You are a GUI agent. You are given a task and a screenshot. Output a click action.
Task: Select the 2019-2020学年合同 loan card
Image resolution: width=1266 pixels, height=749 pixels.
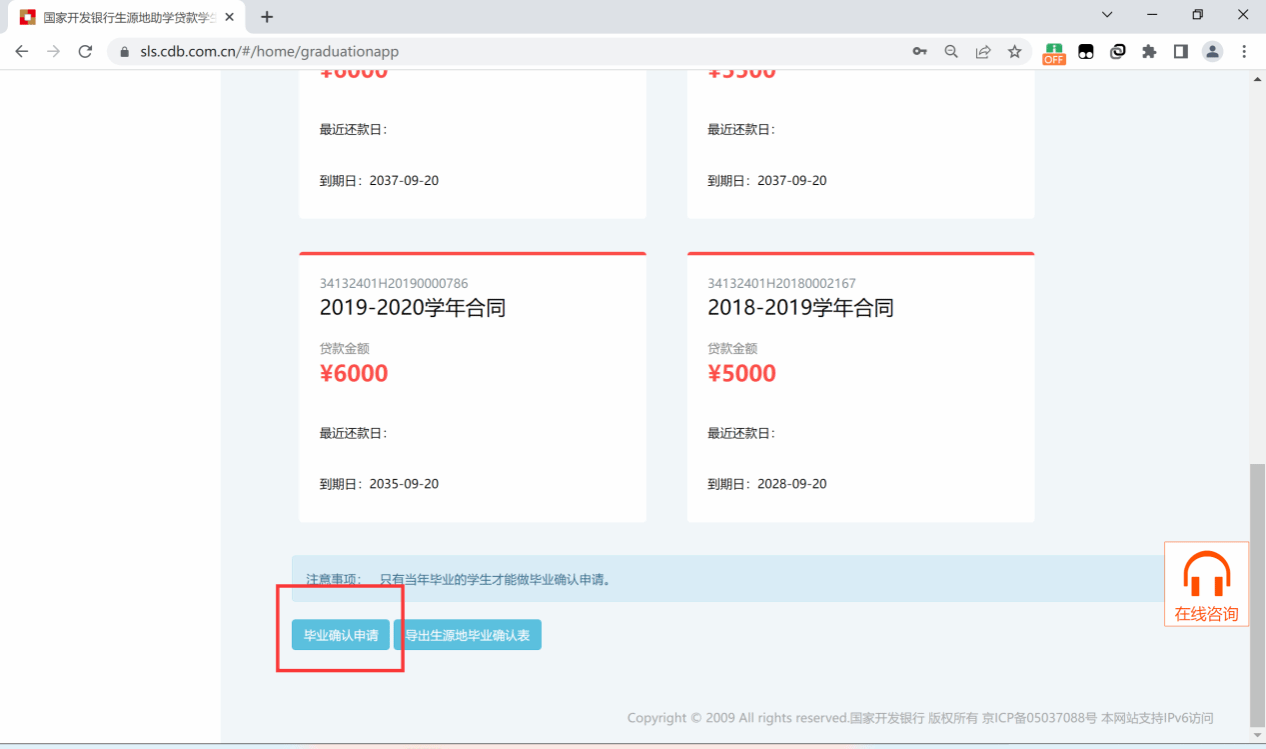472,387
